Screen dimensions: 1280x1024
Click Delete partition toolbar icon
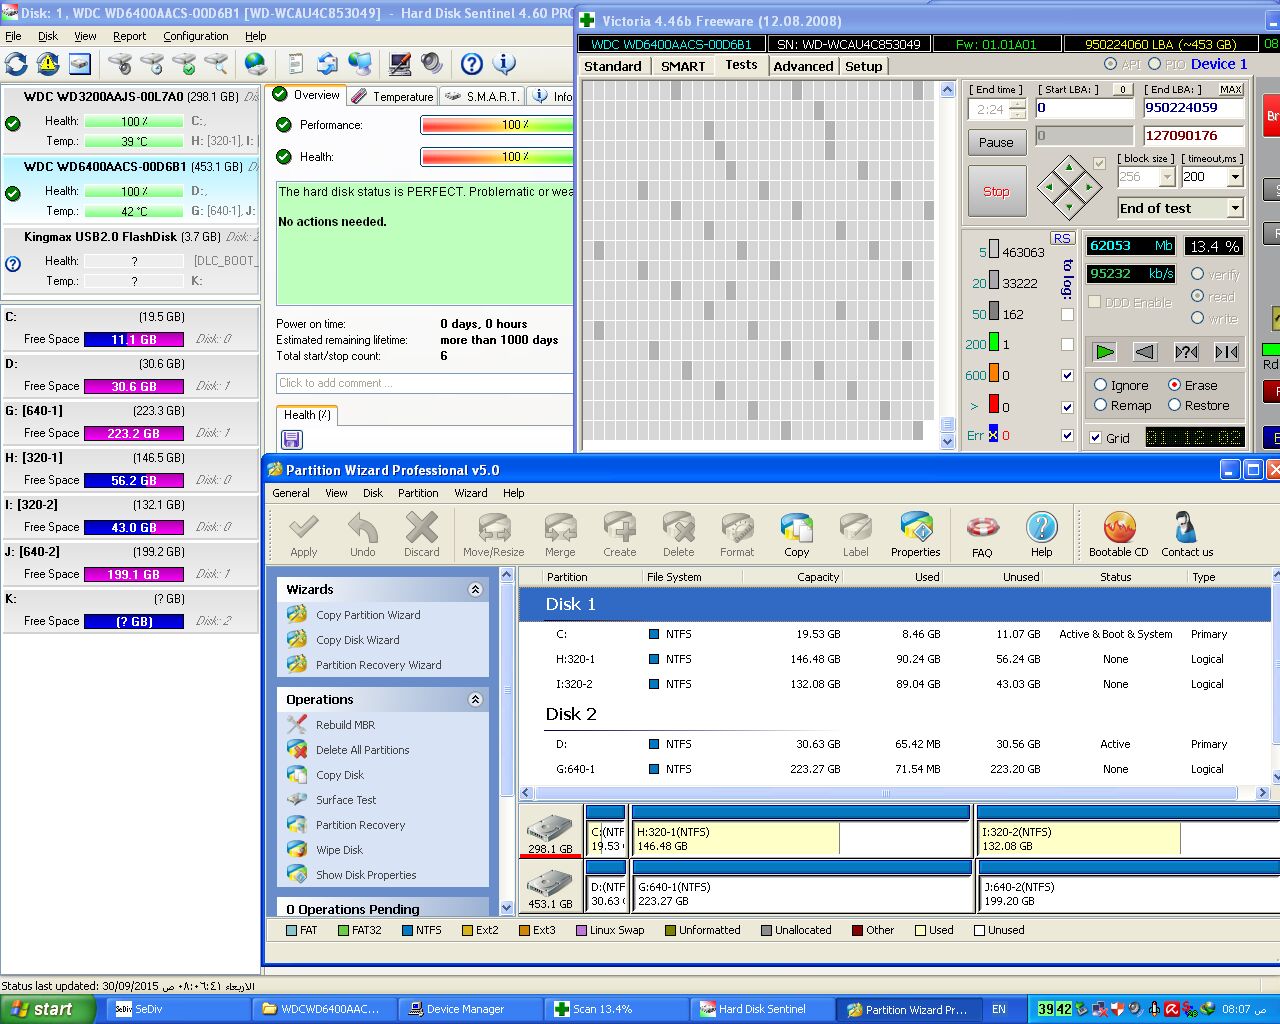click(678, 535)
